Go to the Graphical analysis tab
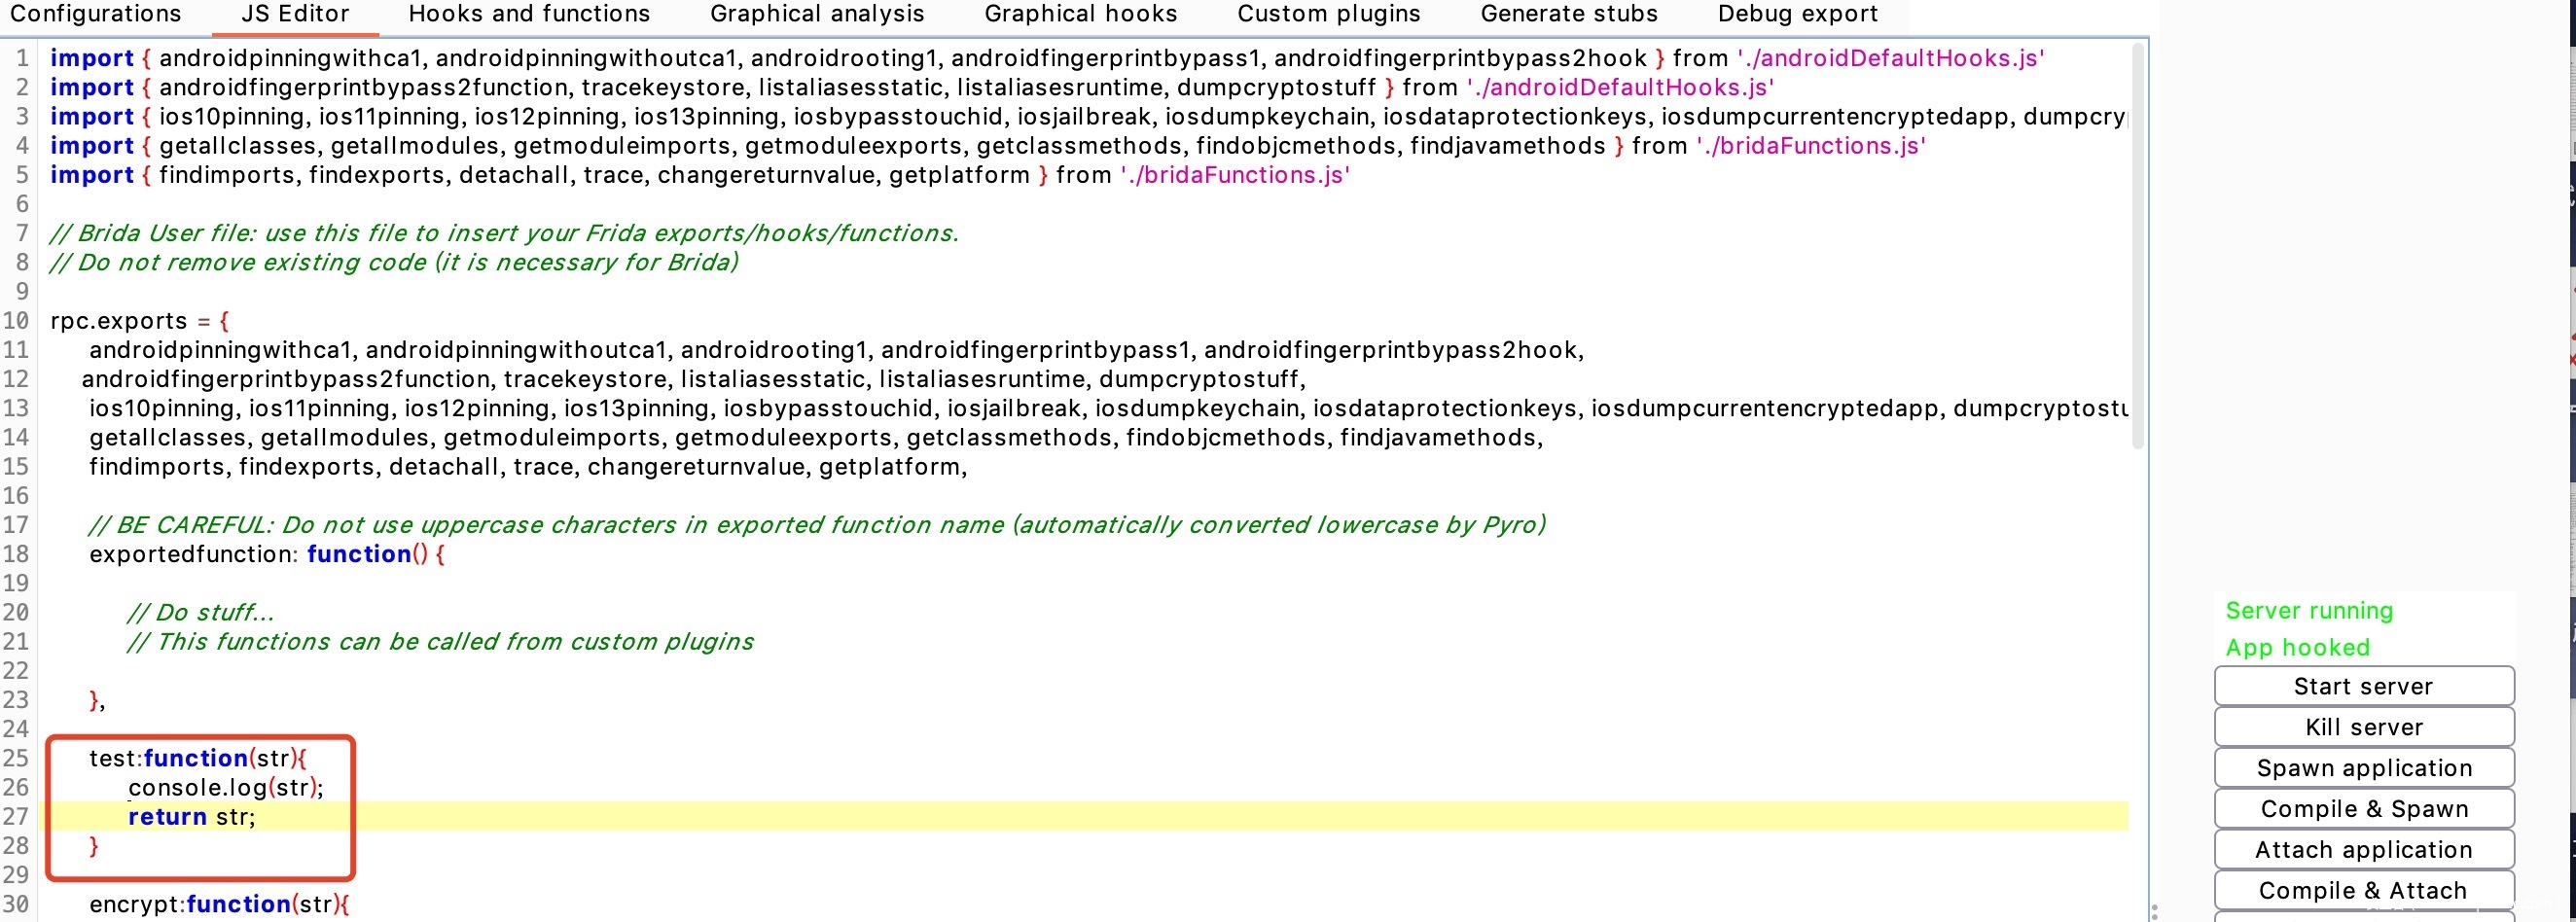 [x=817, y=14]
